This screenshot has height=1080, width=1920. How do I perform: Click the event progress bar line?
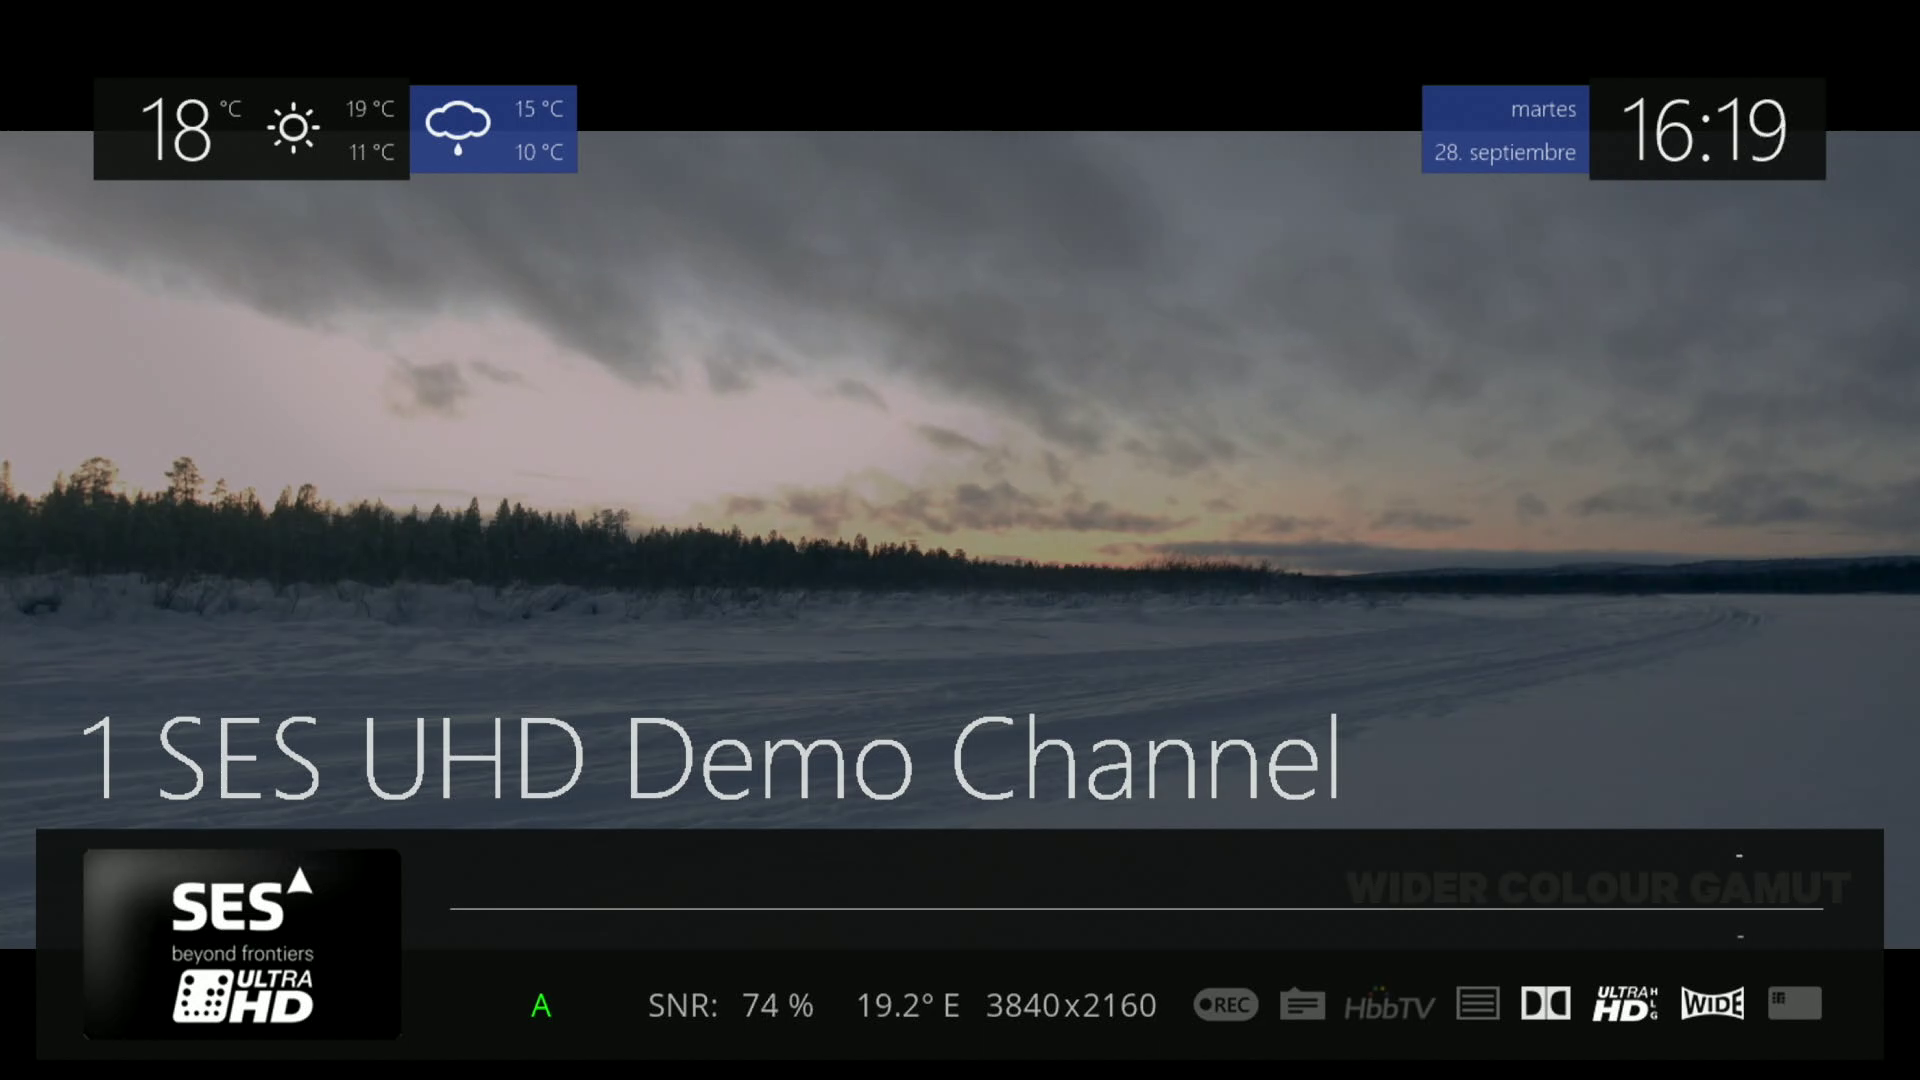coord(1136,908)
